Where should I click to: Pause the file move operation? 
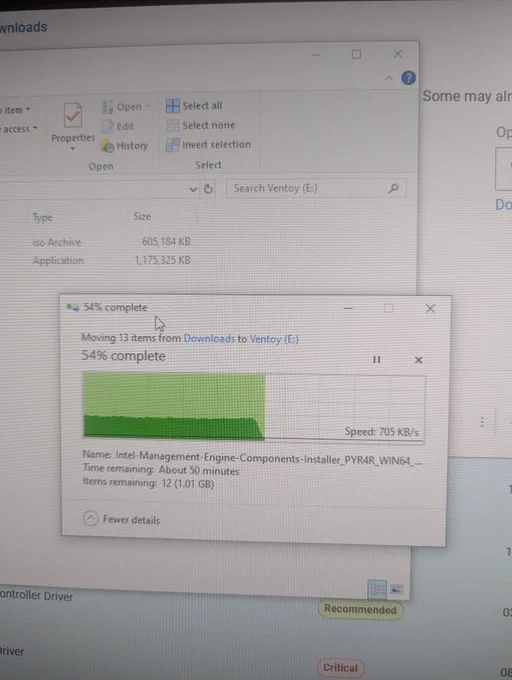point(377,360)
